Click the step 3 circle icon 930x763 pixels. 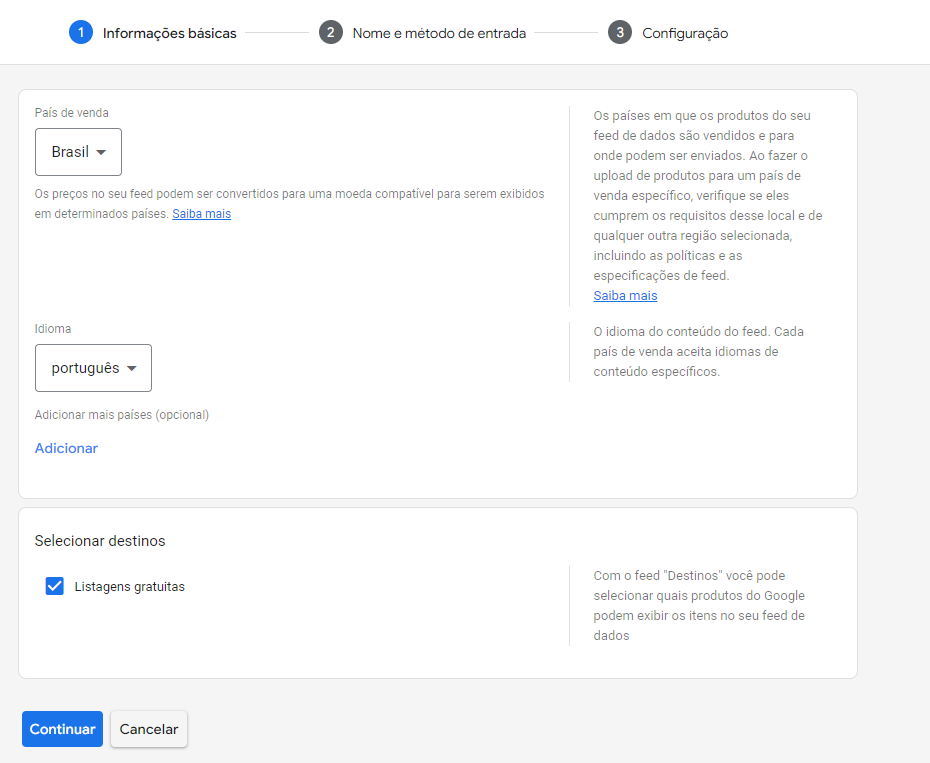pyautogui.click(x=620, y=32)
